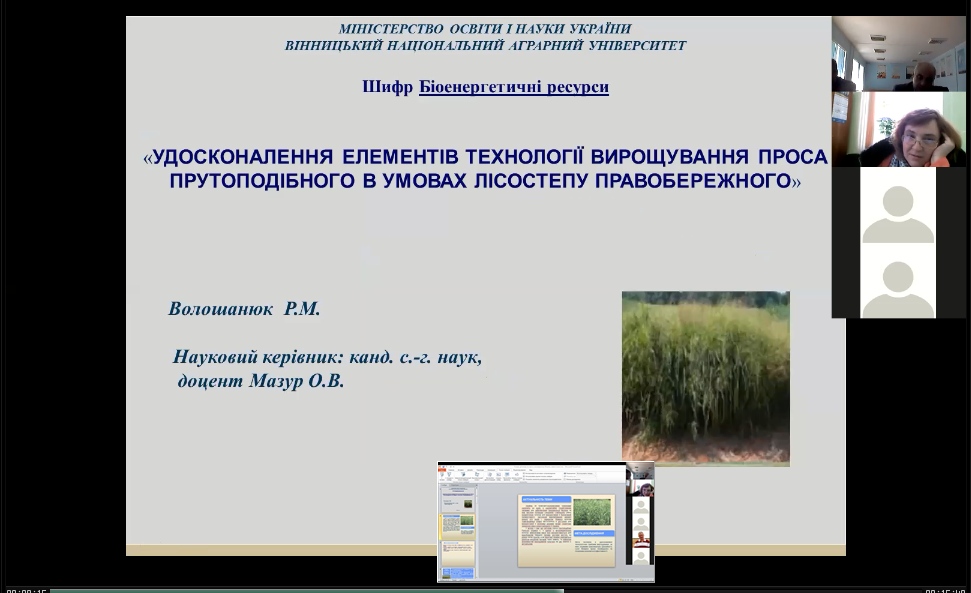Click the lower blank-avatar participant tile
Screen dimensions: 971x593
899,280
